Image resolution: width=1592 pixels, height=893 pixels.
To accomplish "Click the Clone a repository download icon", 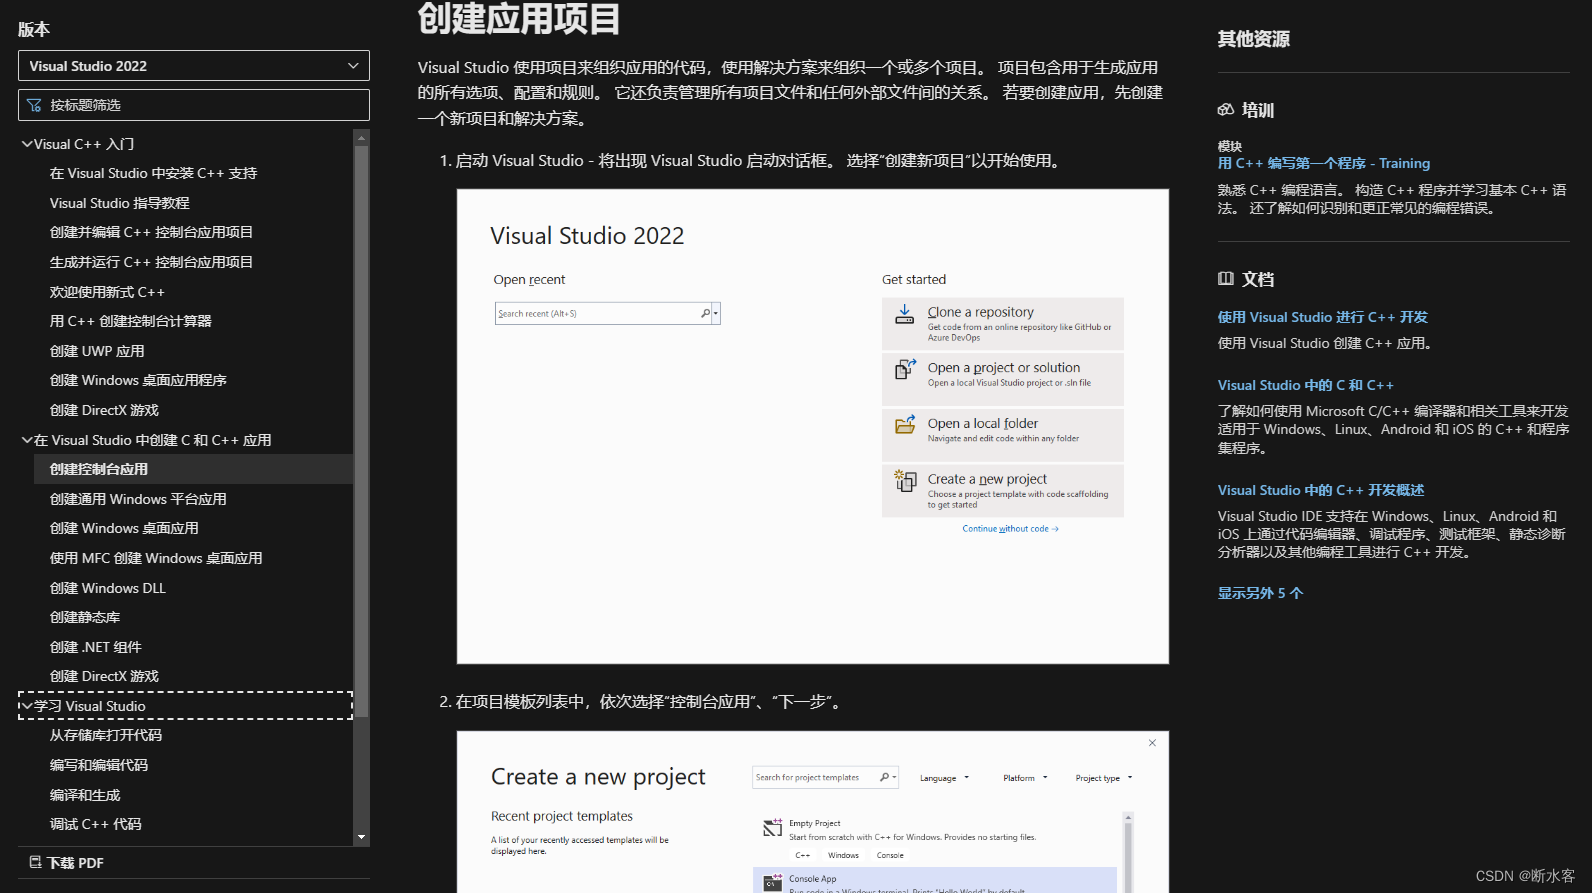I will point(904,315).
